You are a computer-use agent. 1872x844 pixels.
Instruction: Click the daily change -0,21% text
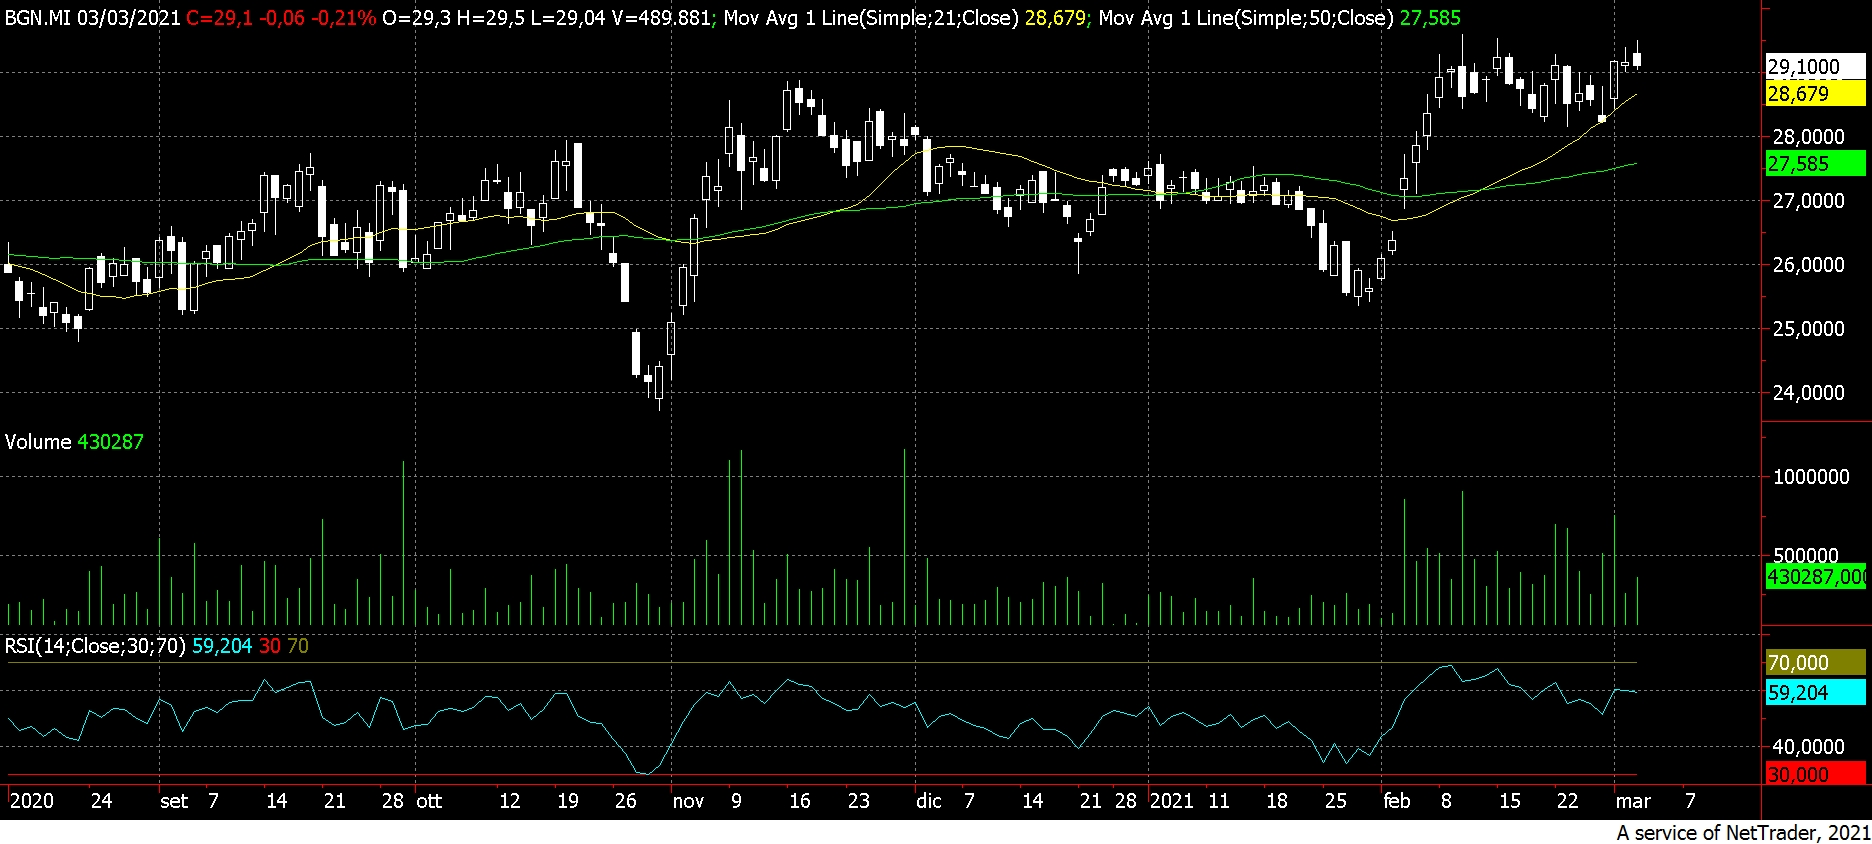[343, 18]
